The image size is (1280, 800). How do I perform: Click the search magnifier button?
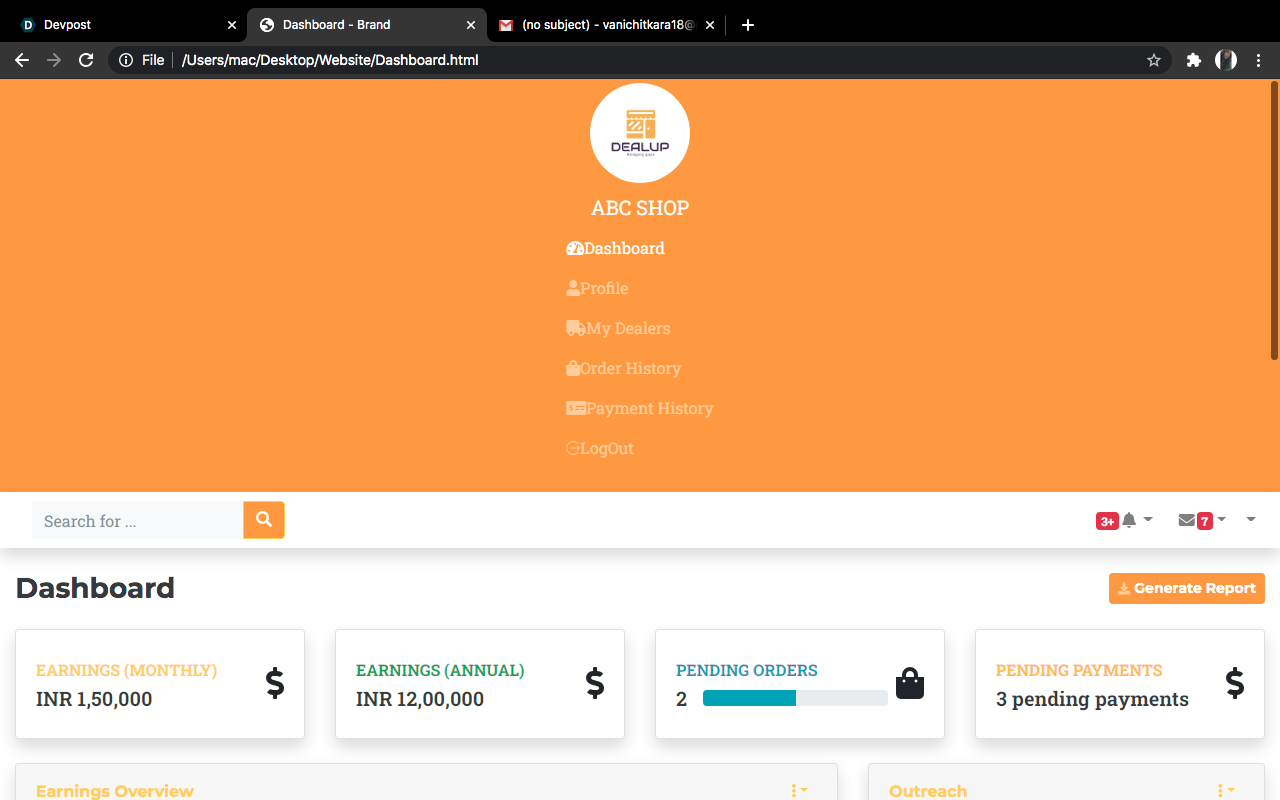coord(263,520)
